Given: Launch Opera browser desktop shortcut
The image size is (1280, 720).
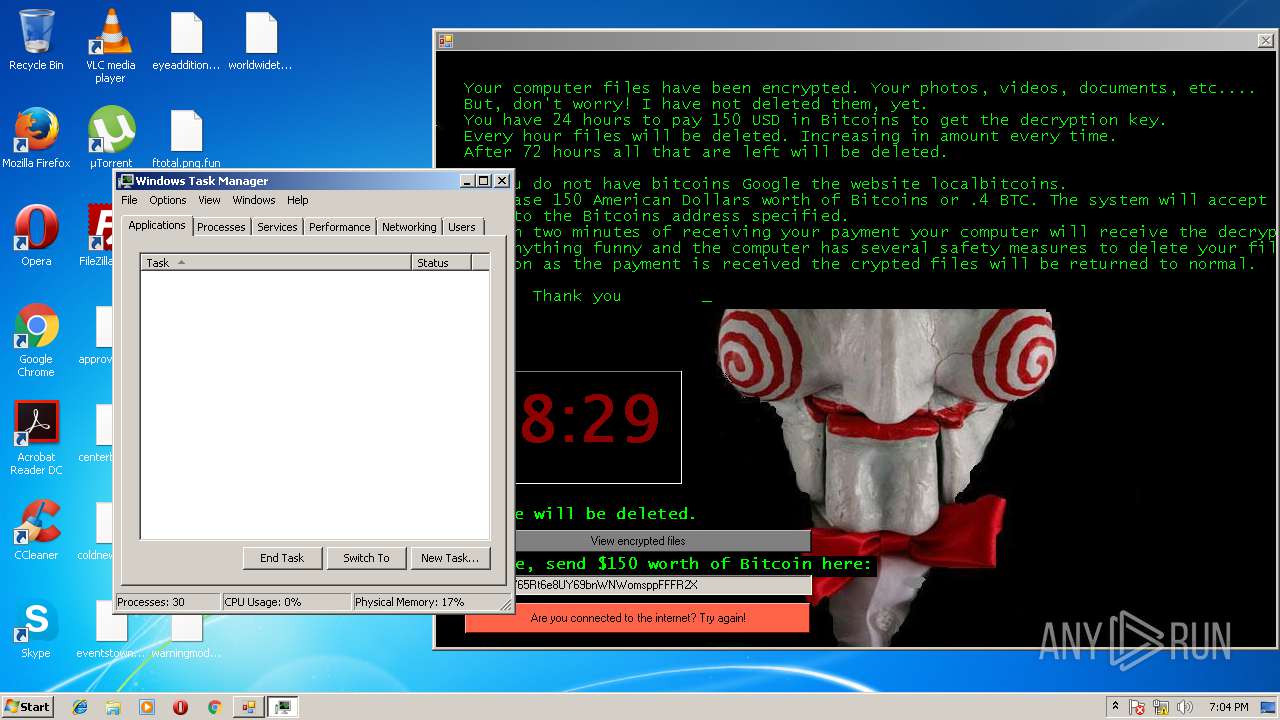Looking at the screenshot, I should tap(36, 235).
